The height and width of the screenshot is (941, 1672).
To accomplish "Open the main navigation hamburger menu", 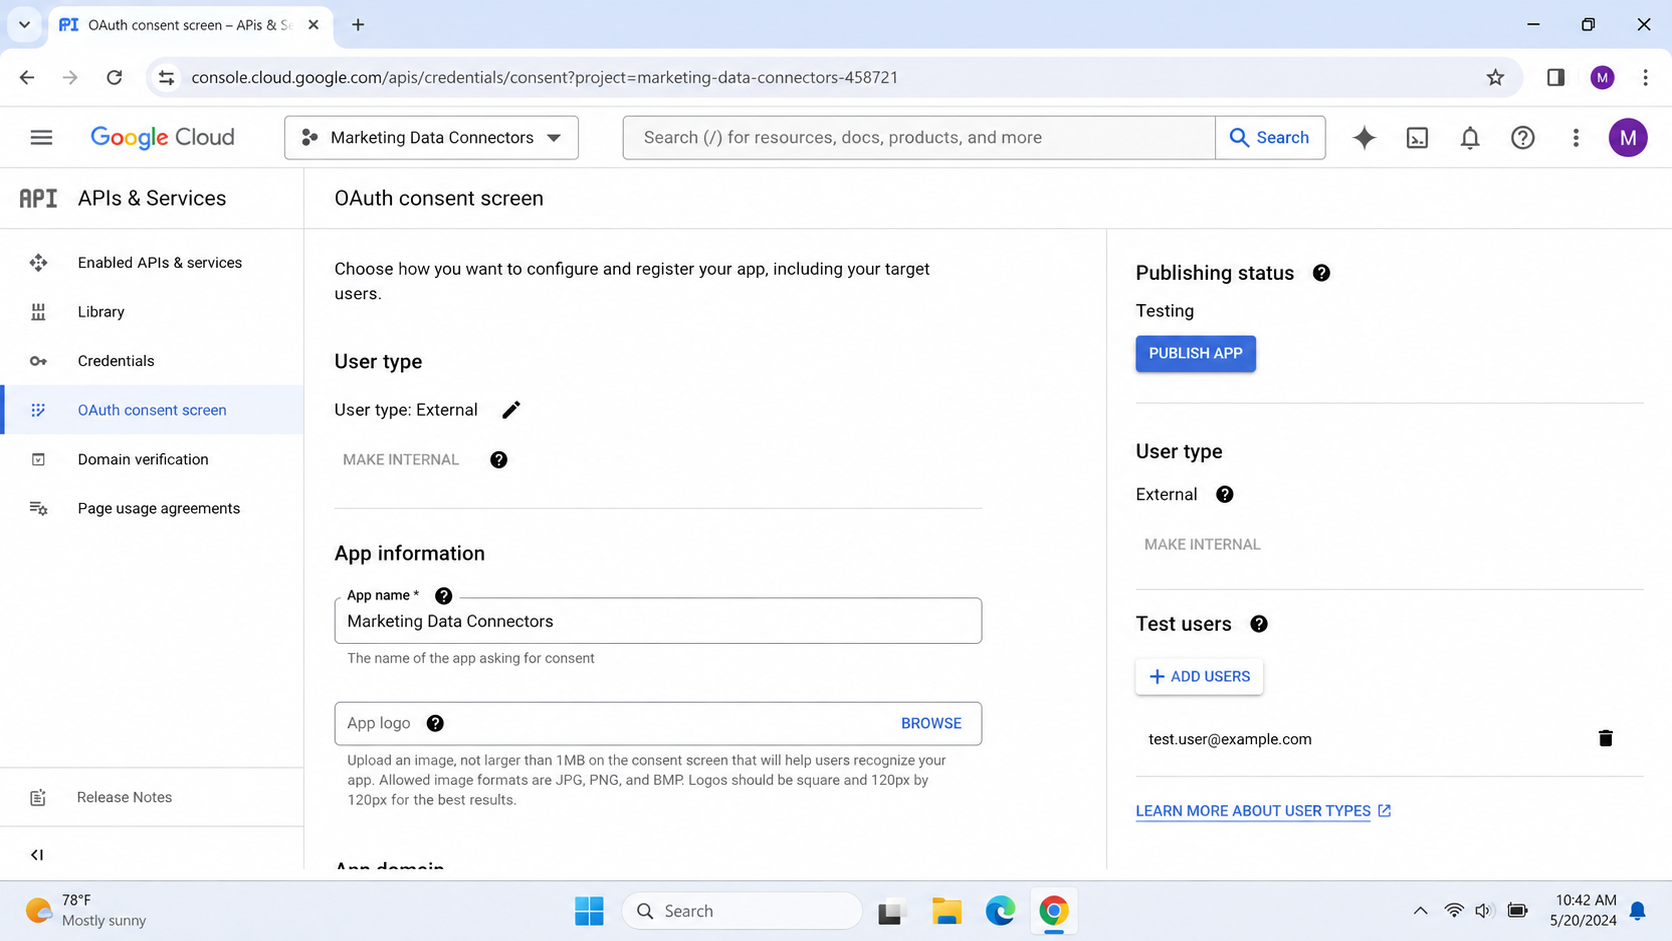I will tap(41, 137).
